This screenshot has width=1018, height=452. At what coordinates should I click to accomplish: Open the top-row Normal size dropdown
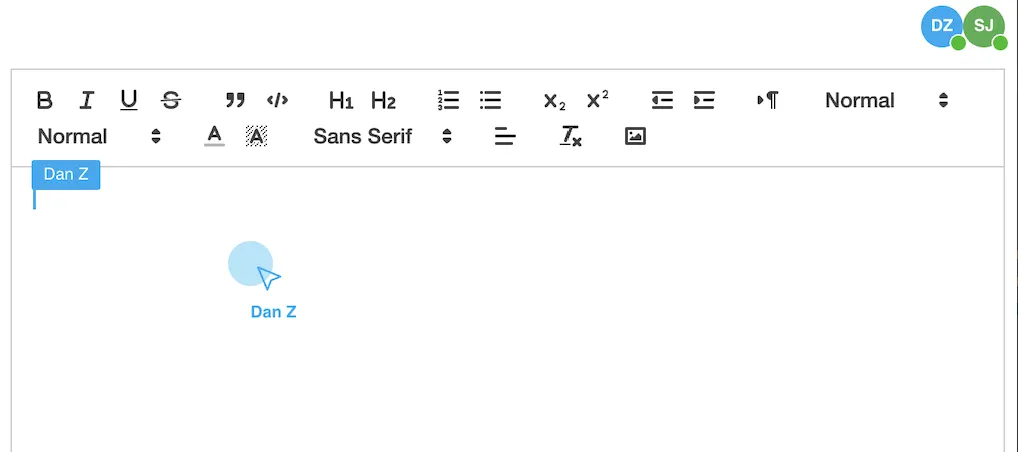(x=886, y=101)
